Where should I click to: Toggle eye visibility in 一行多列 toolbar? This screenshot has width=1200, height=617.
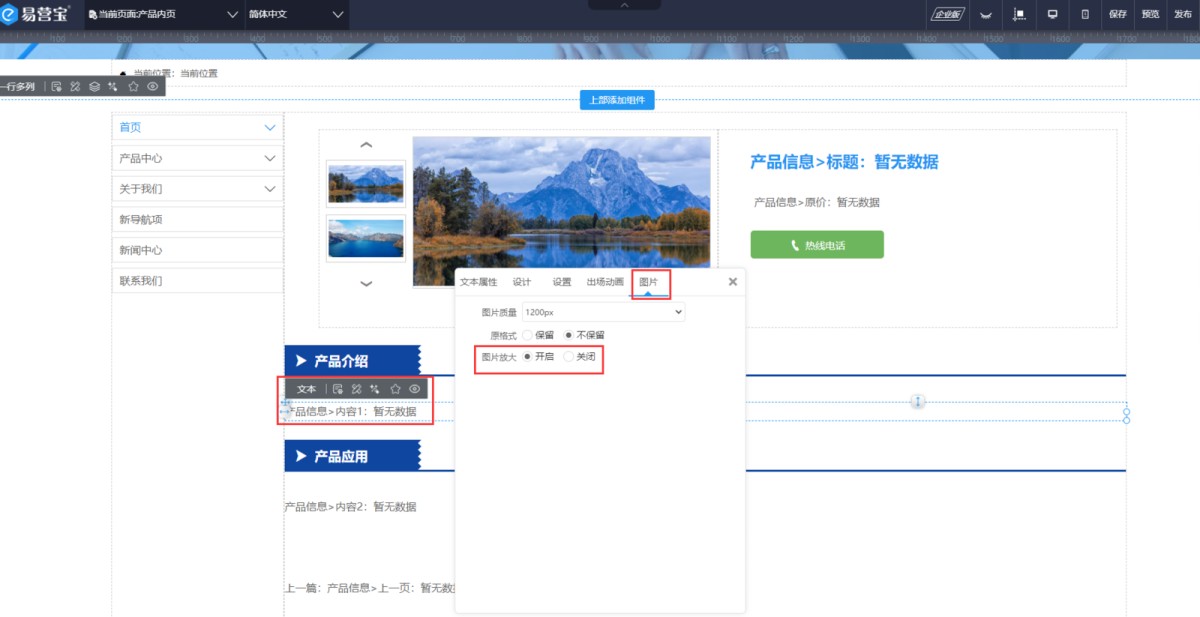153,87
